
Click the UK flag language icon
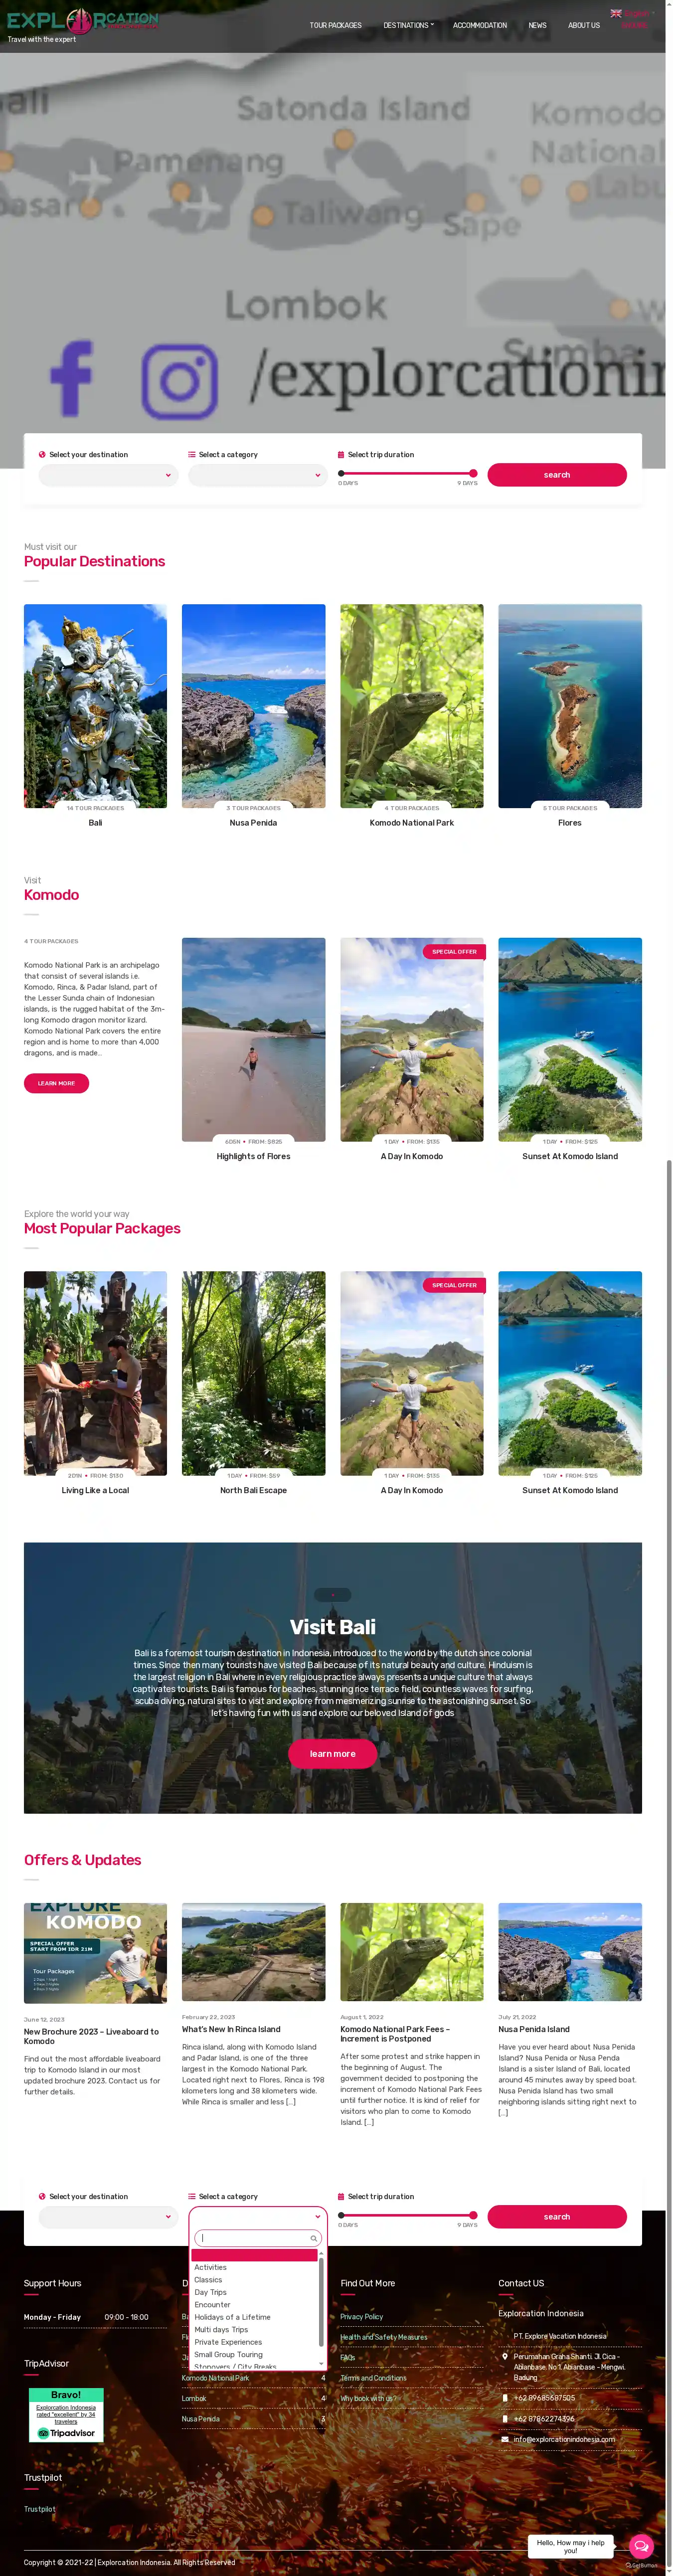click(616, 13)
